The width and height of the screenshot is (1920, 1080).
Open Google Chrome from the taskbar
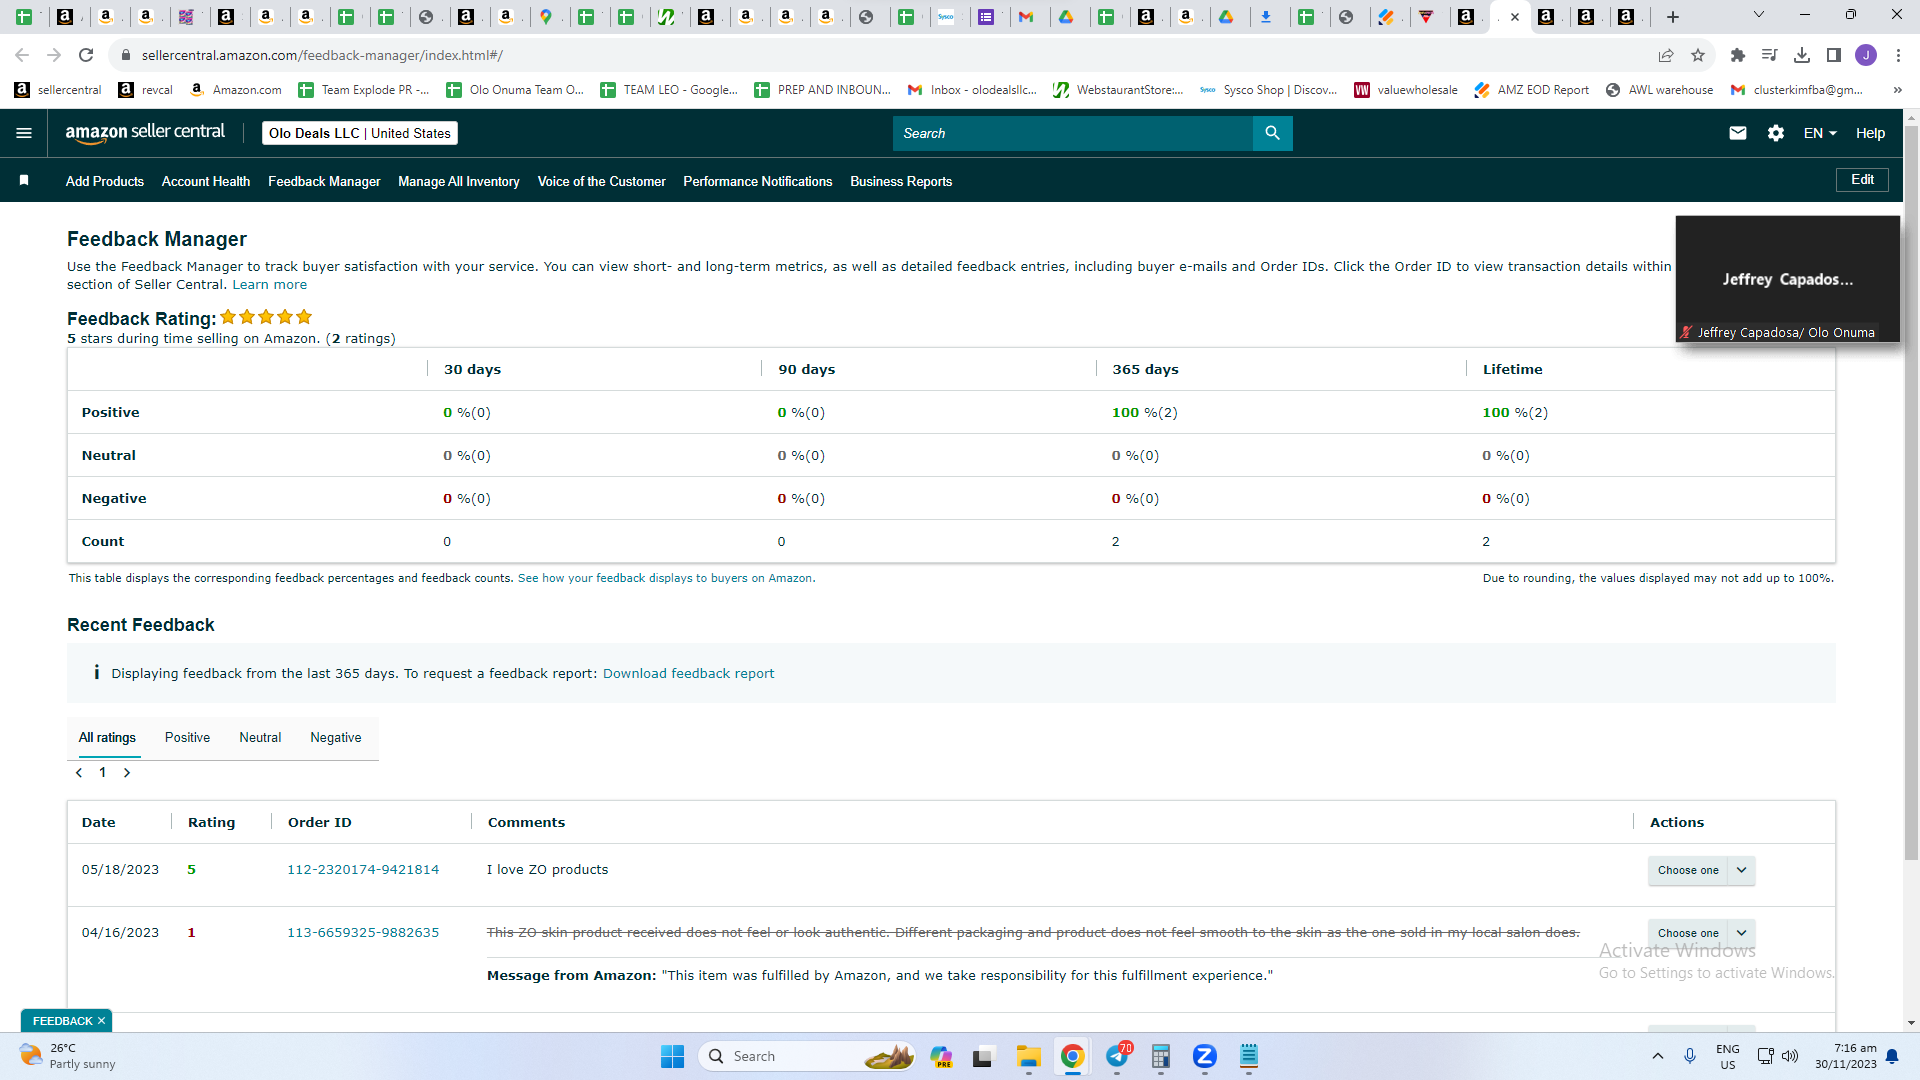tap(1072, 1056)
